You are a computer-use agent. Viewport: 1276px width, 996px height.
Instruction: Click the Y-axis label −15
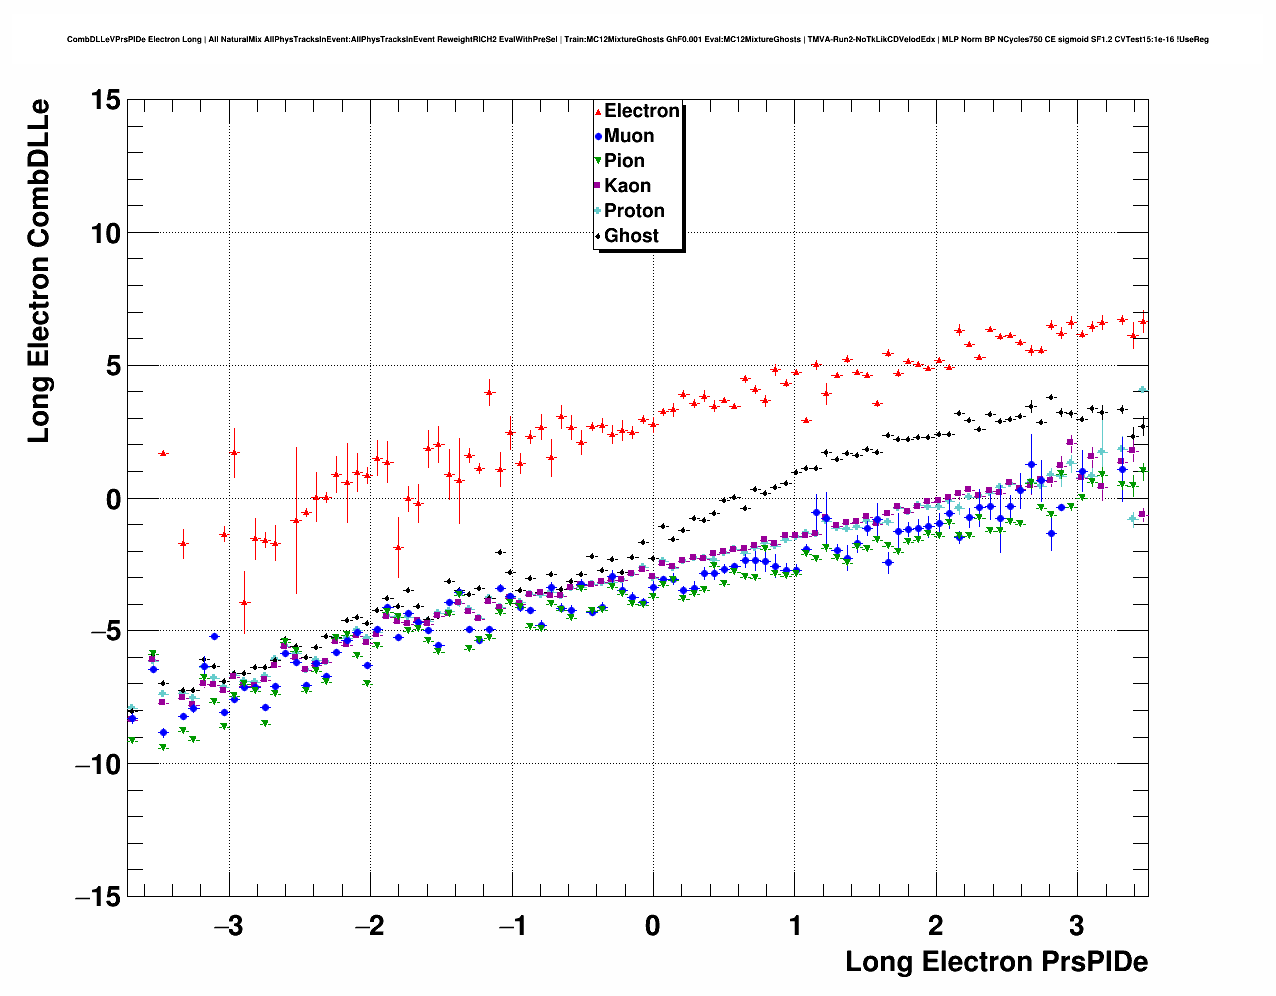point(97,898)
